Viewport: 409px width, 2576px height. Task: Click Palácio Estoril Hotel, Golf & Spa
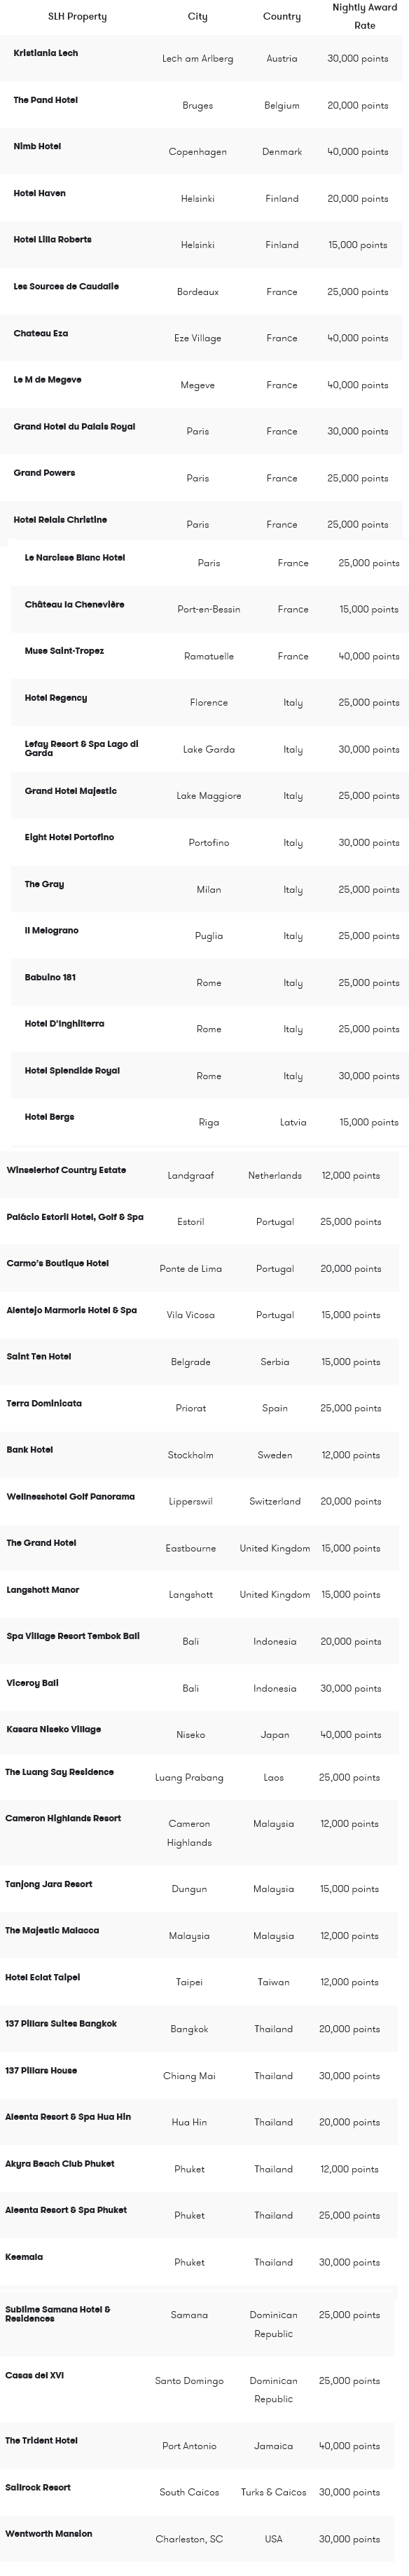75,1217
